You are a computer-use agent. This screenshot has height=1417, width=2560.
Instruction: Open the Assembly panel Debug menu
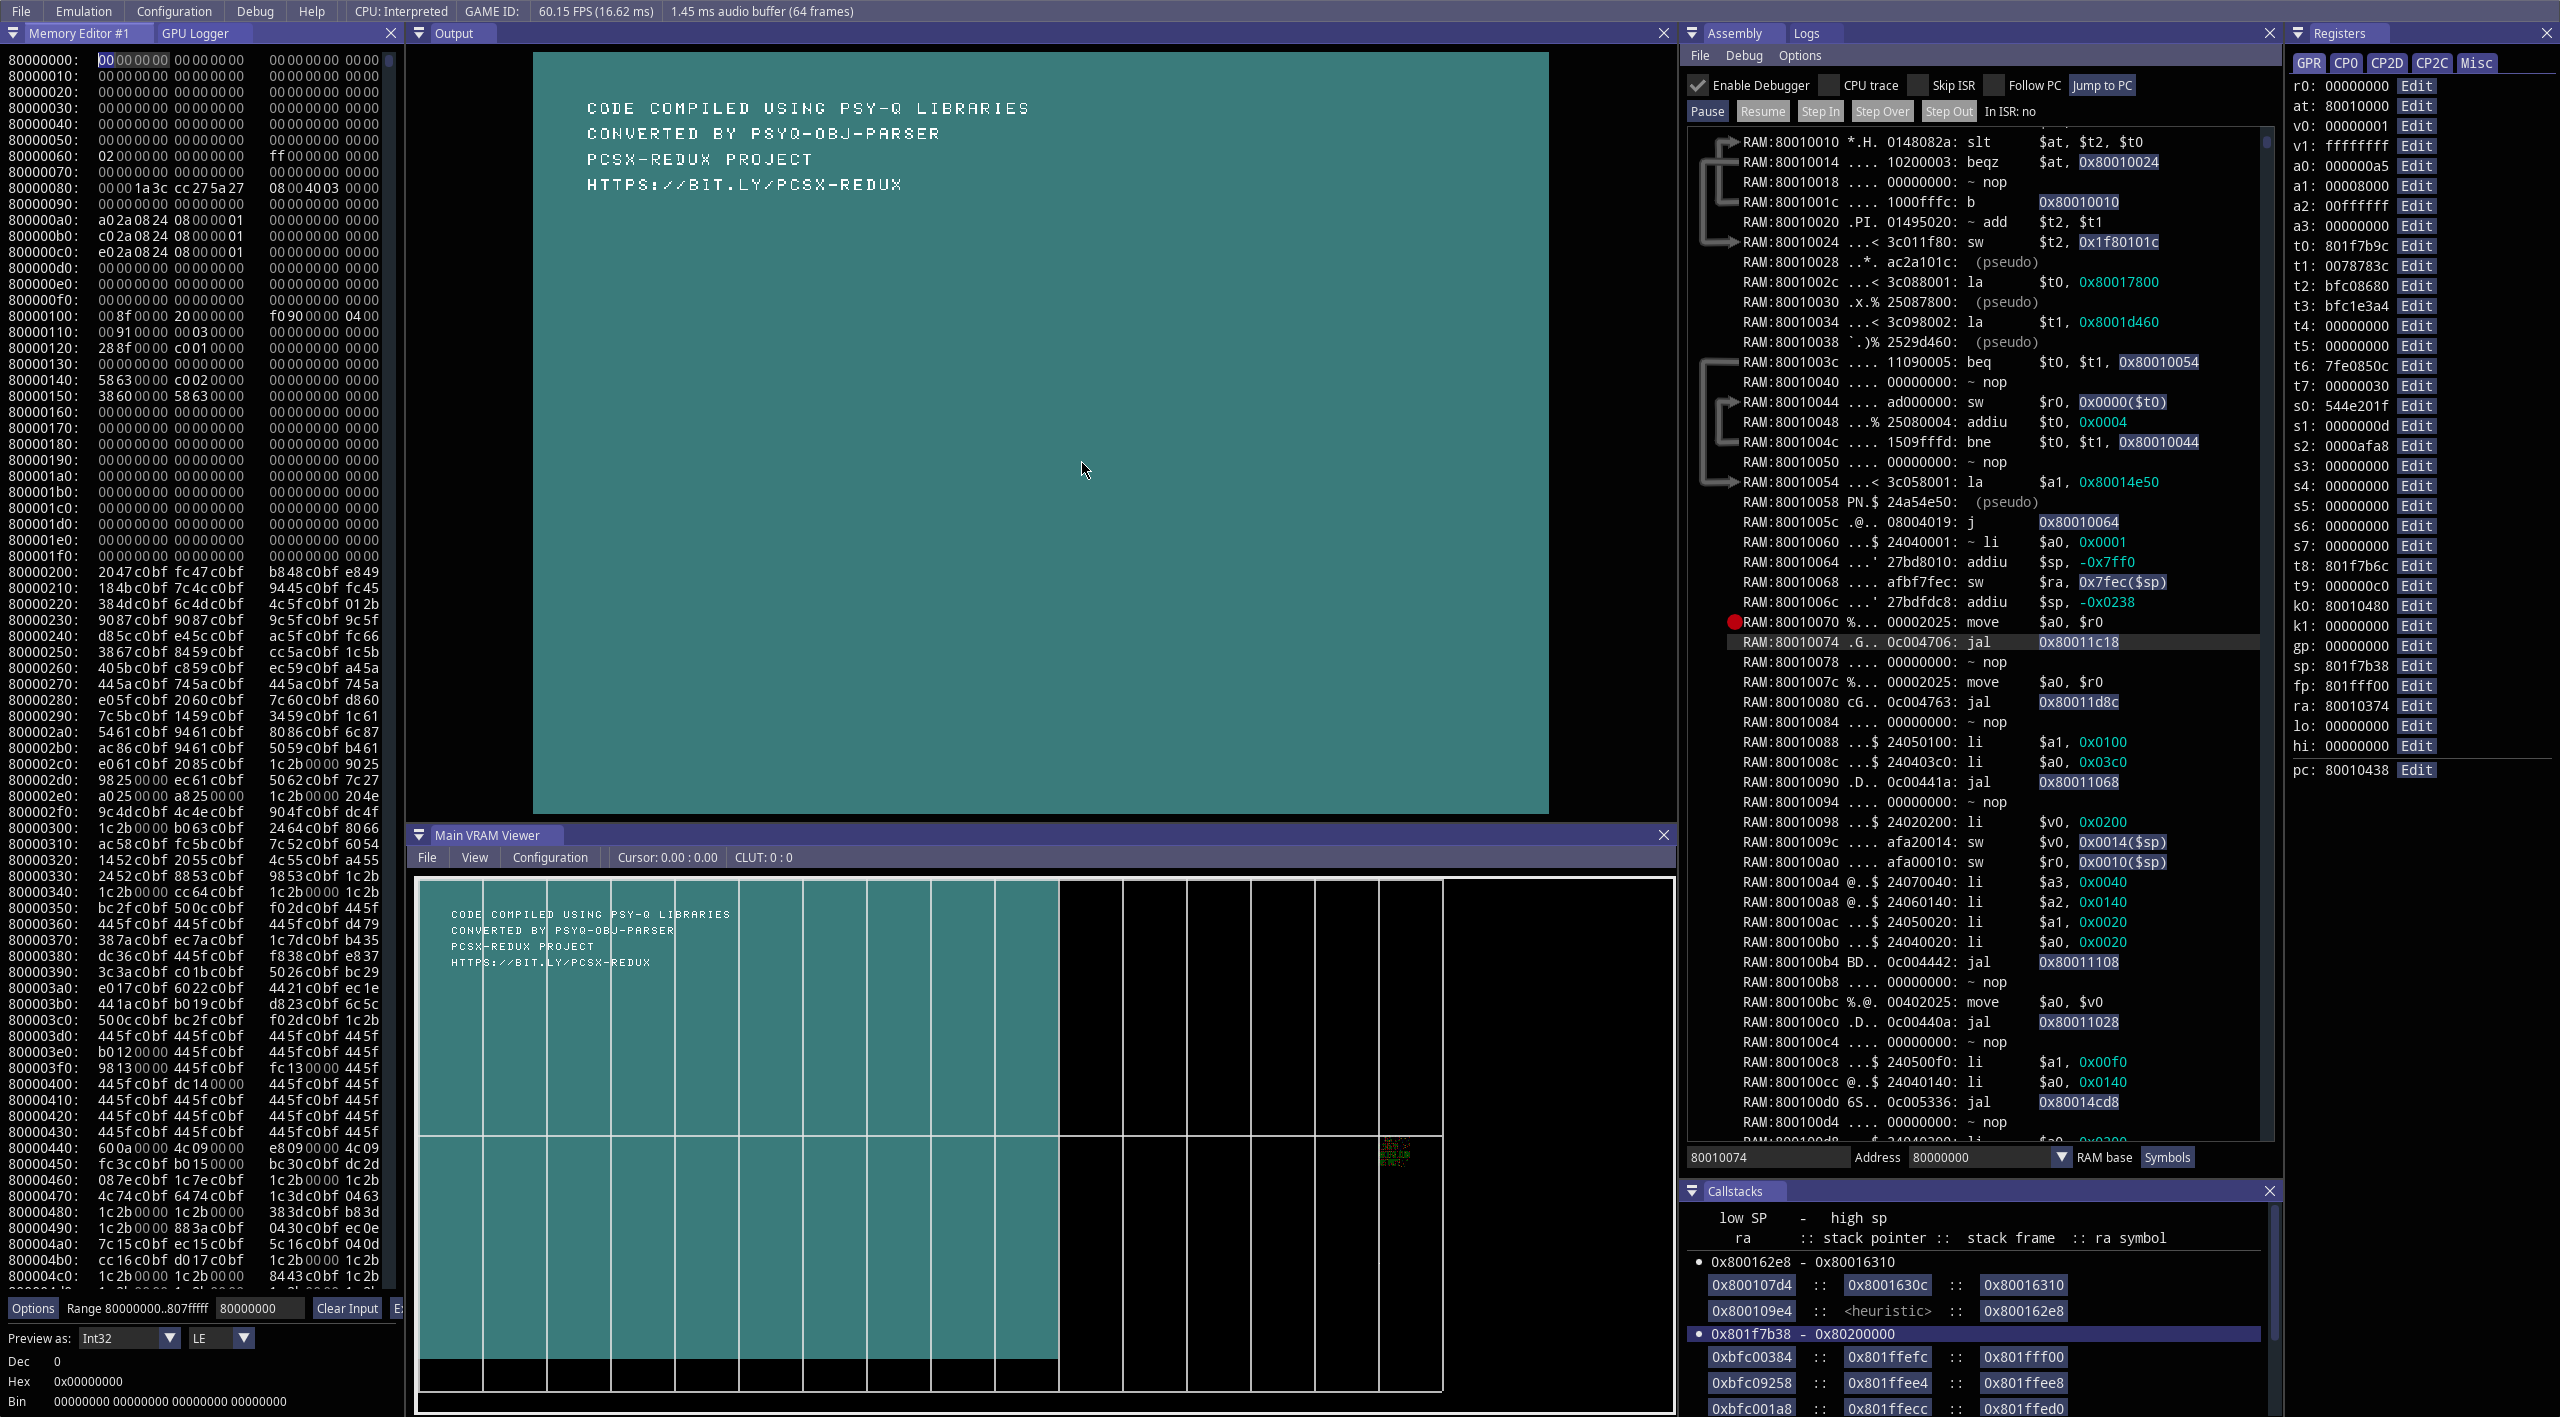click(1744, 56)
